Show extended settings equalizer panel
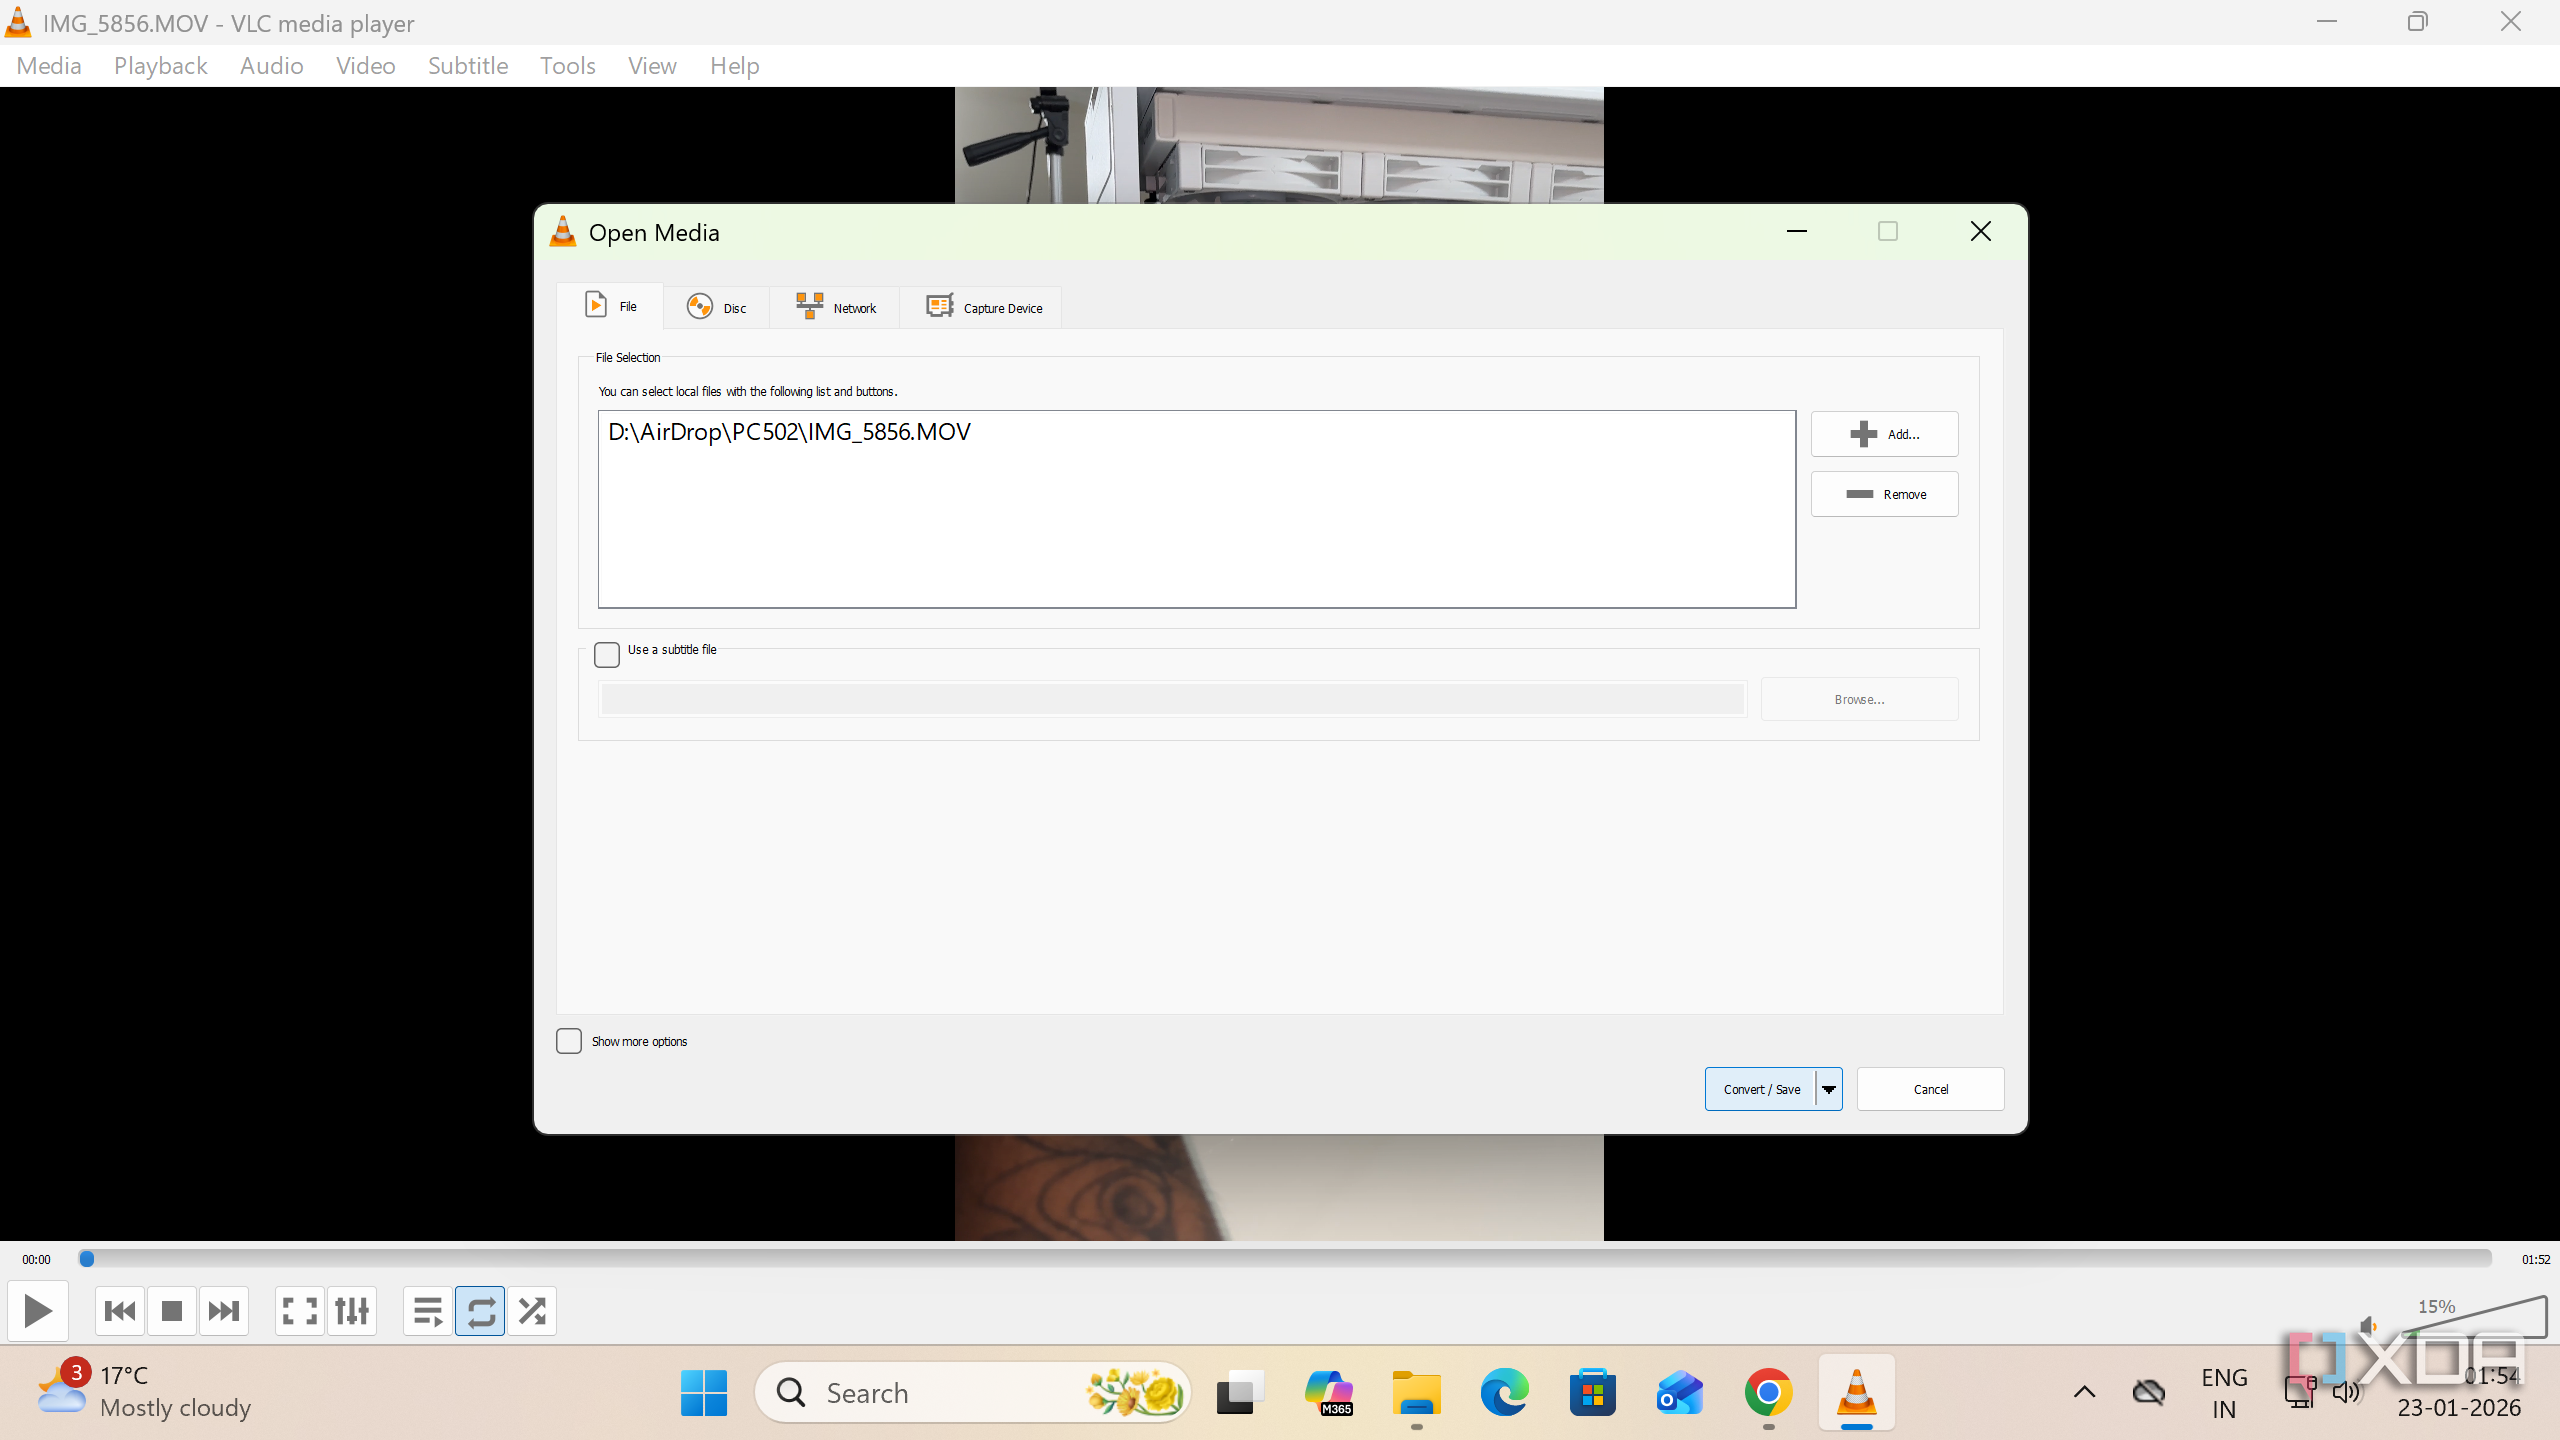Image resolution: width=2560 pixels, height=1440 pixels. click(x=352, y=1310)
